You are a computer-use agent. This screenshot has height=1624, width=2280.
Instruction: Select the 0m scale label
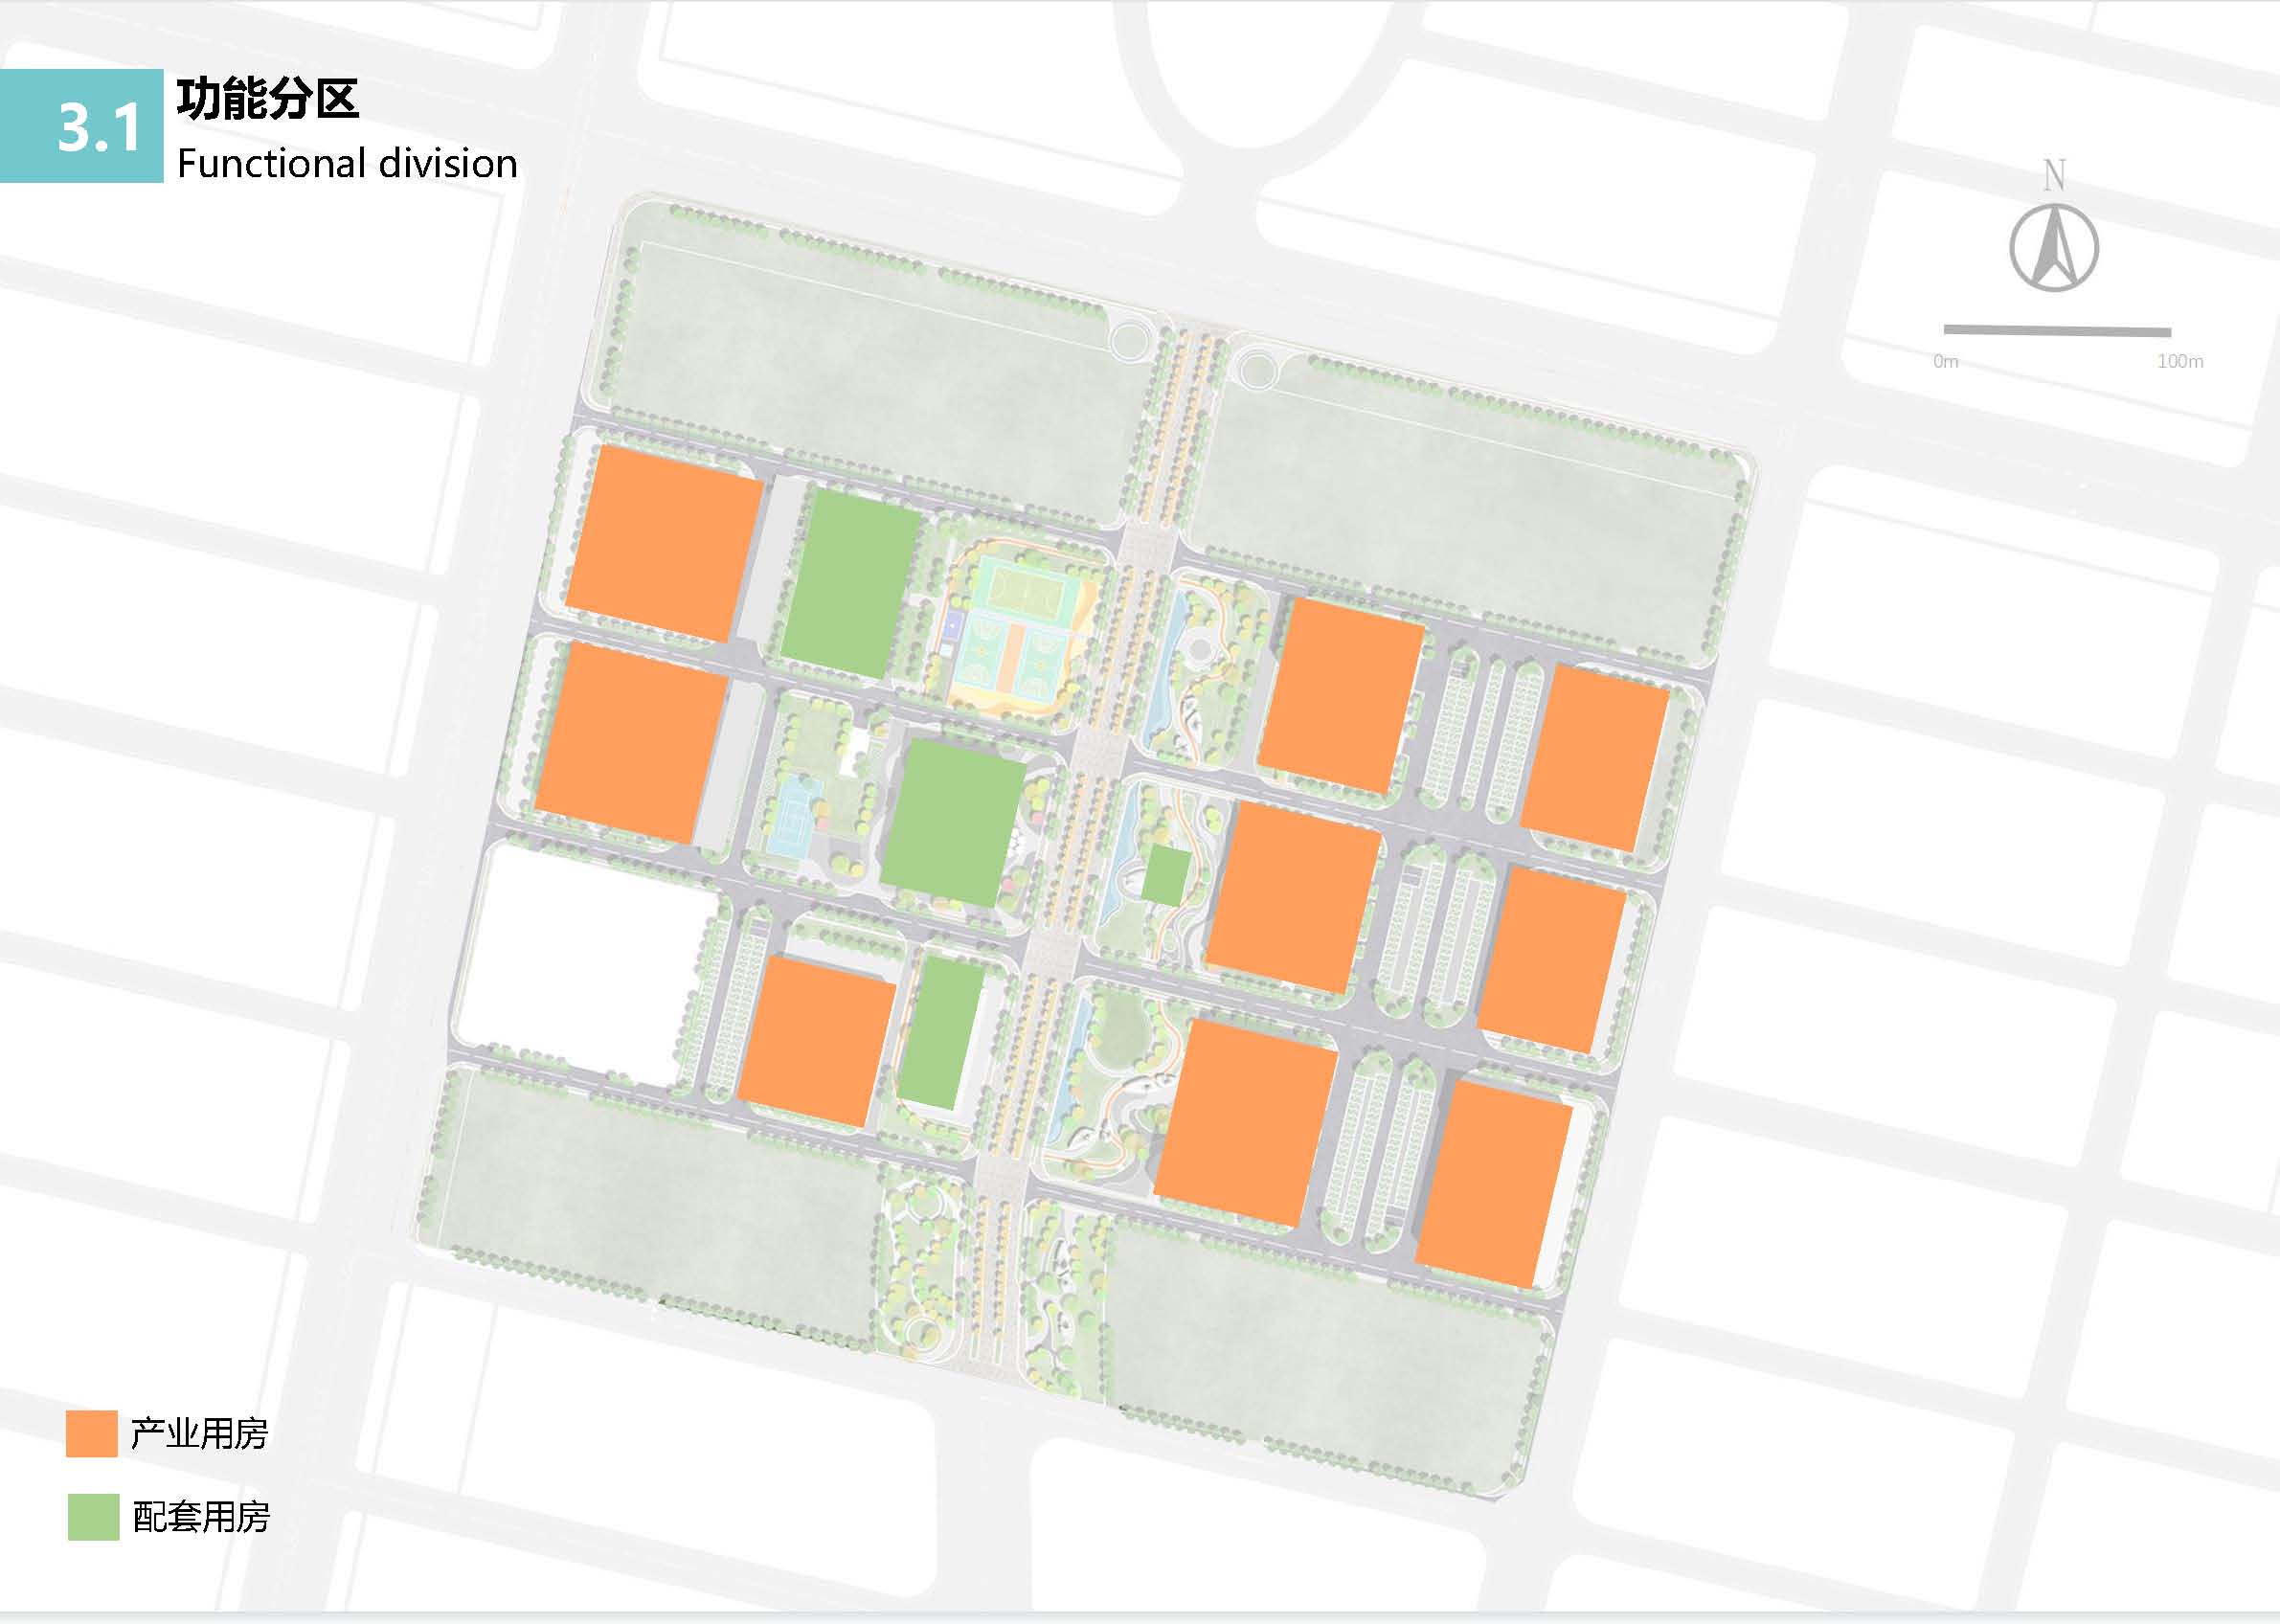1945,361
